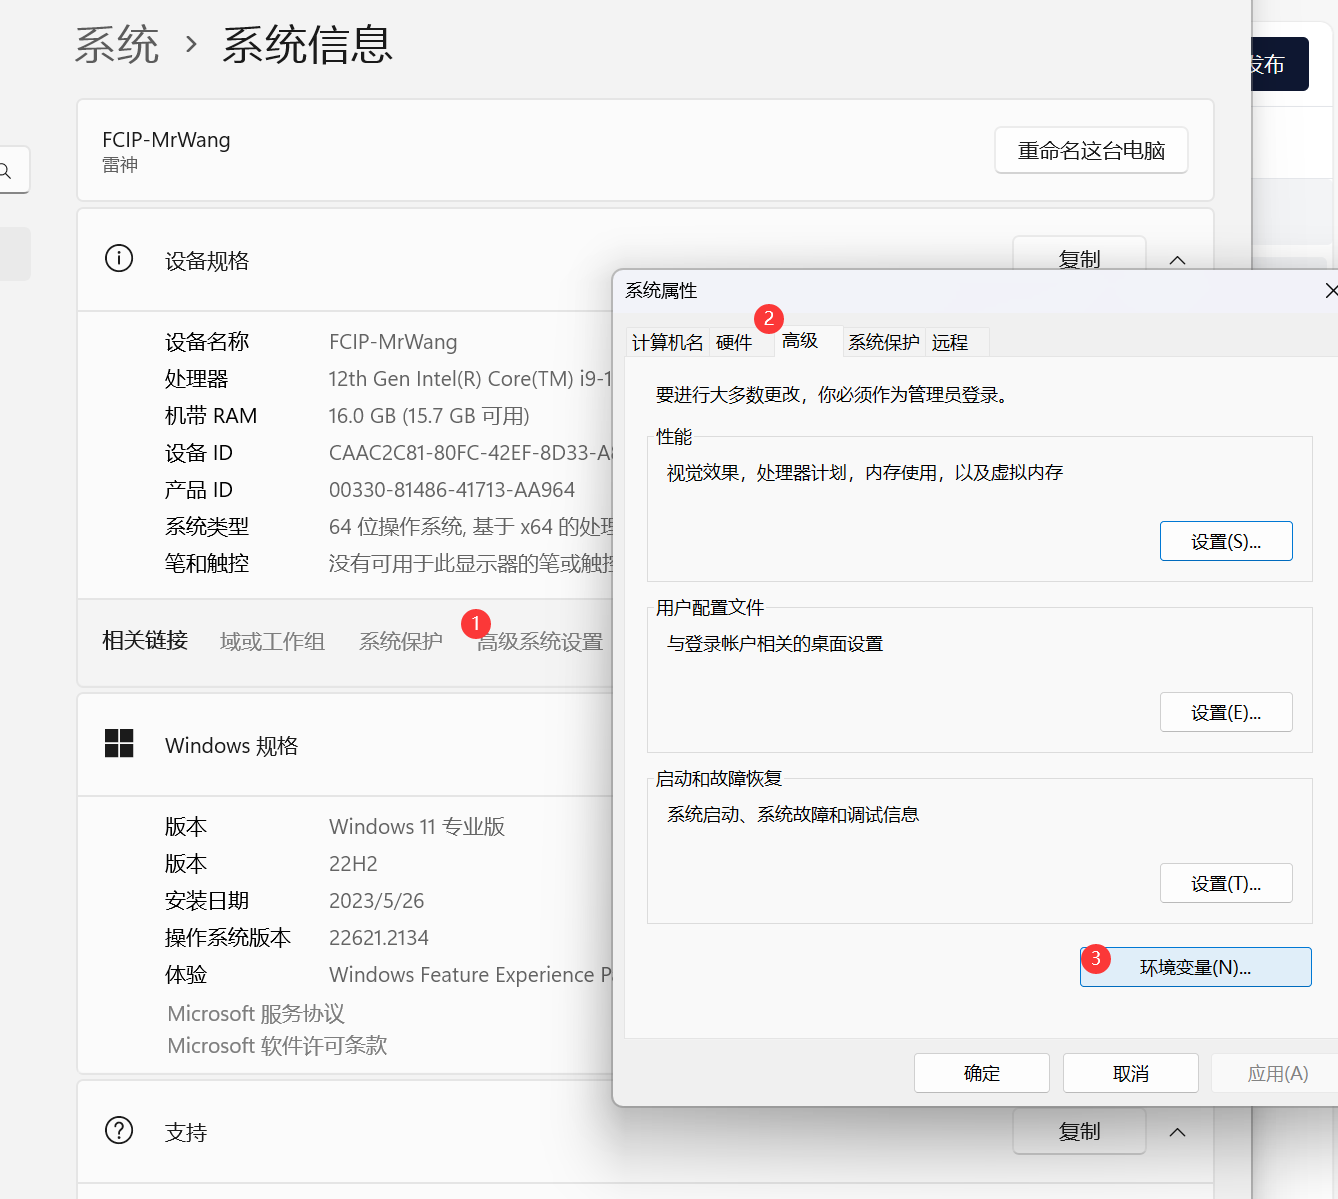Open startup and recovery 设置(T) button
This screenshot has height=1199, width=1338.
click(1225, 884)
